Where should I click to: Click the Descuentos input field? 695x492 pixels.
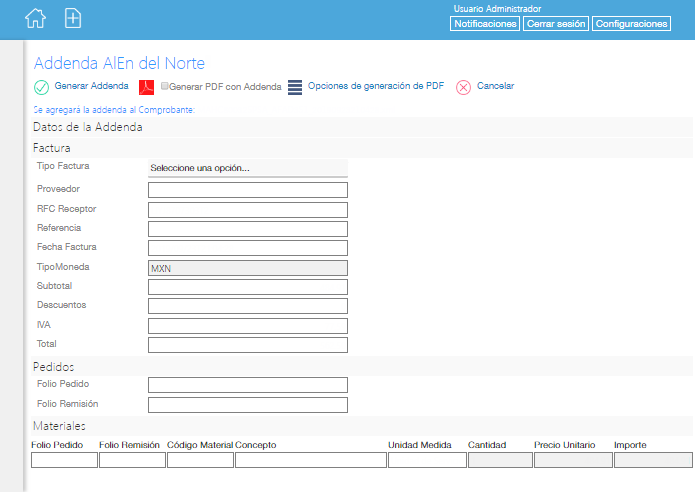pyautogui.click(x=248, y=306)
